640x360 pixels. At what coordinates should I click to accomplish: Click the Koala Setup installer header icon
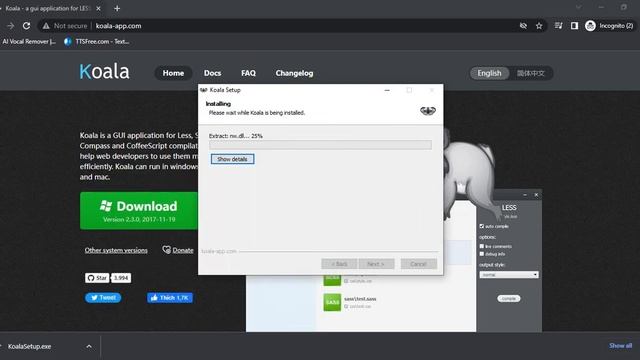(428, 111)
